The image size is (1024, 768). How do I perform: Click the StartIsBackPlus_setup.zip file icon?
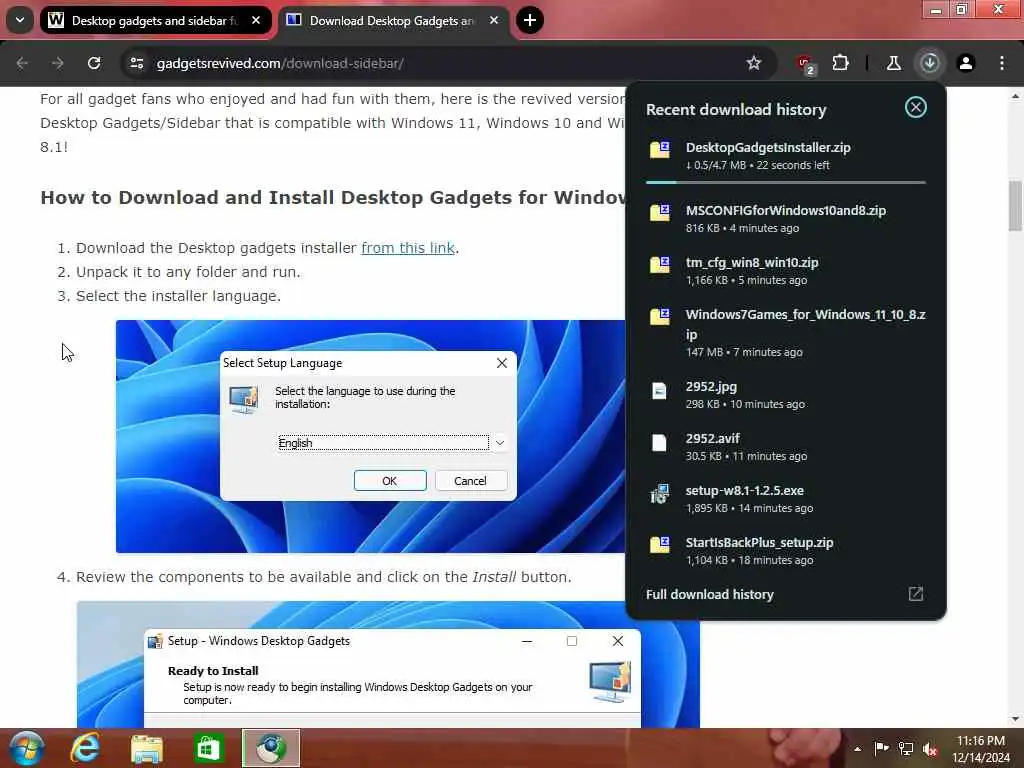[660, 545]
